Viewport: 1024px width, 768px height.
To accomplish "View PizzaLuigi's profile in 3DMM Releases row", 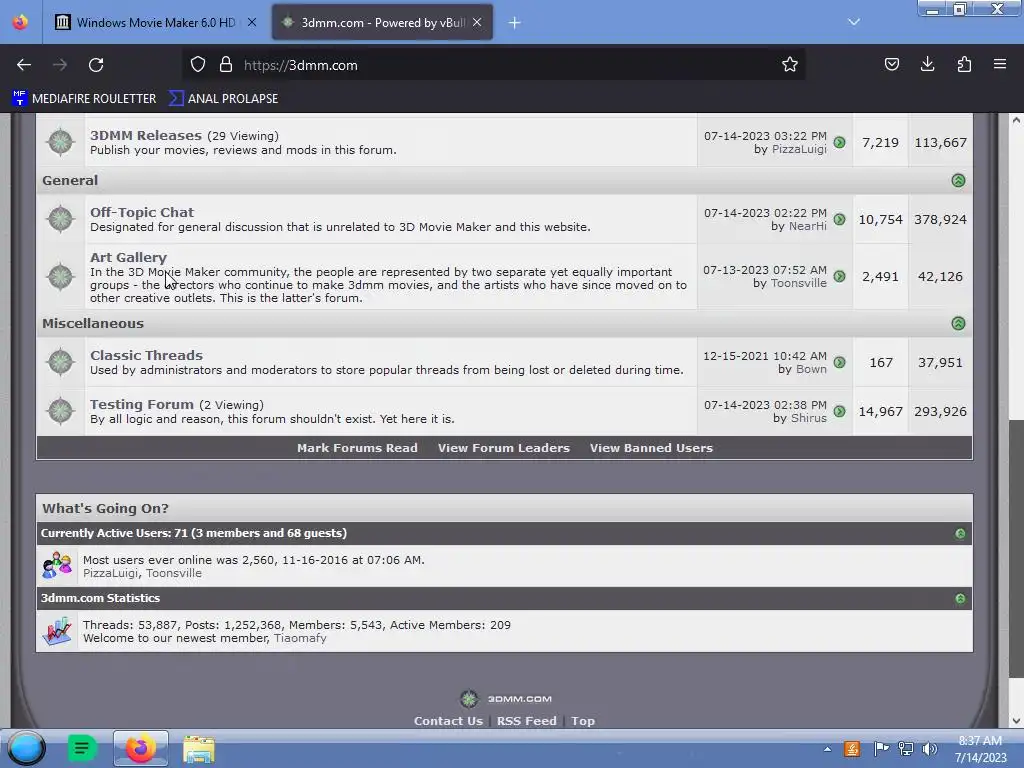I will [x=799, y=149].
